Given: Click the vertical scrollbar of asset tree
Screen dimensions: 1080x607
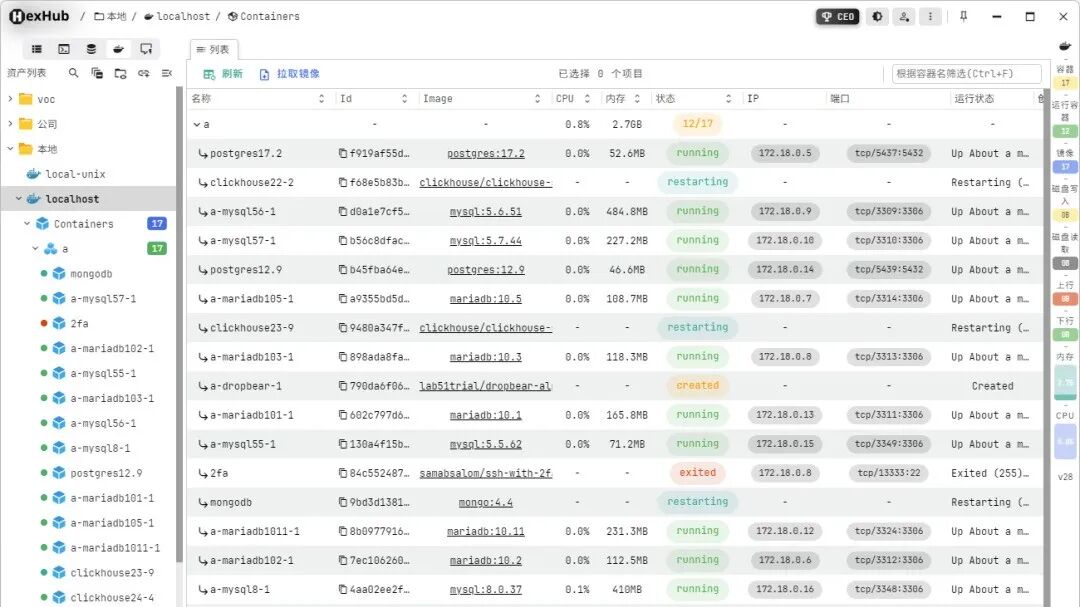Looking at the screenshot, I should [180, 324].
